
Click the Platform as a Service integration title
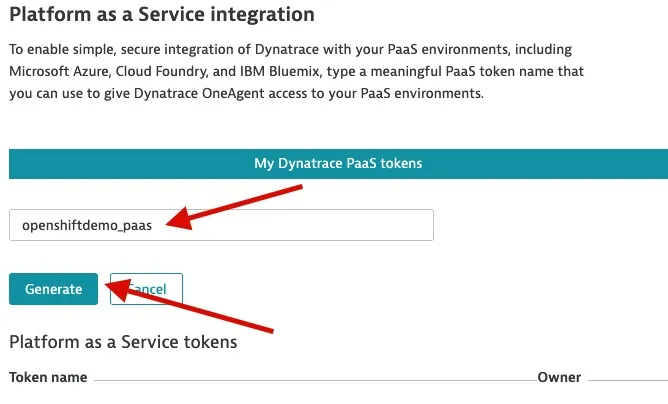[162, 14]
